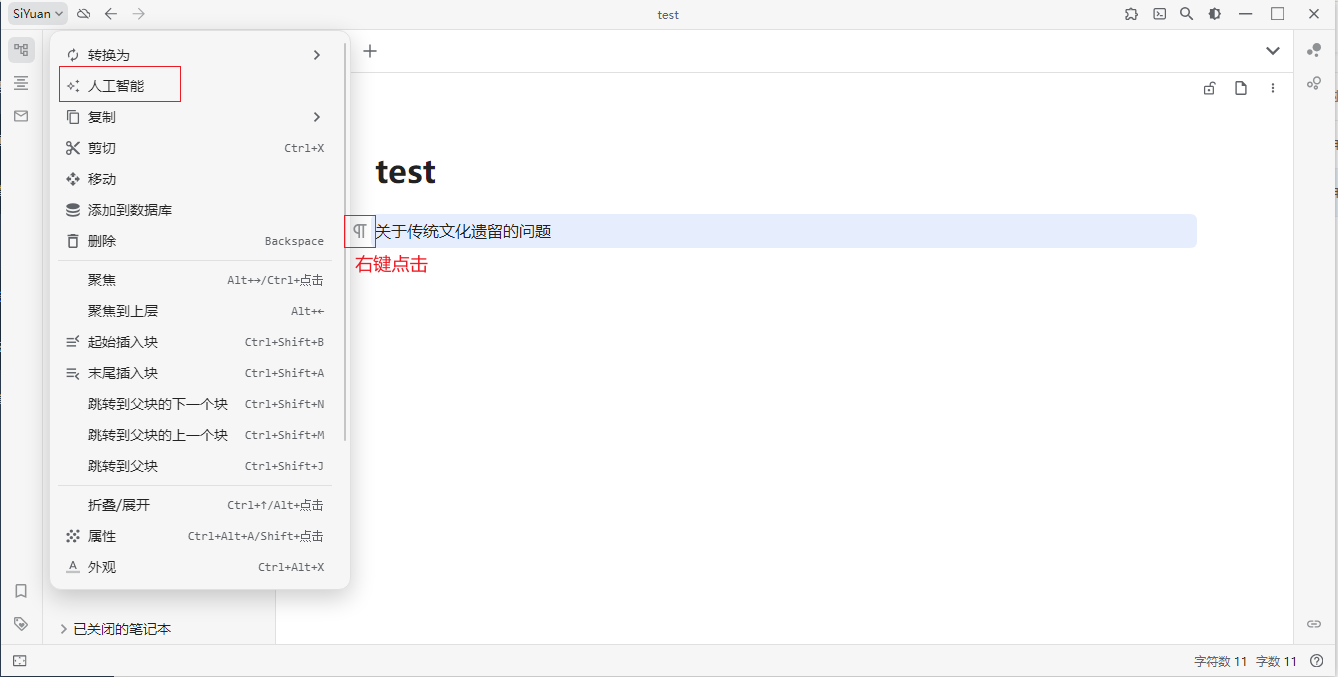Open the Inbox envelope icon in left dock
The image size is (1338, 677).
[x=21, y=116]
